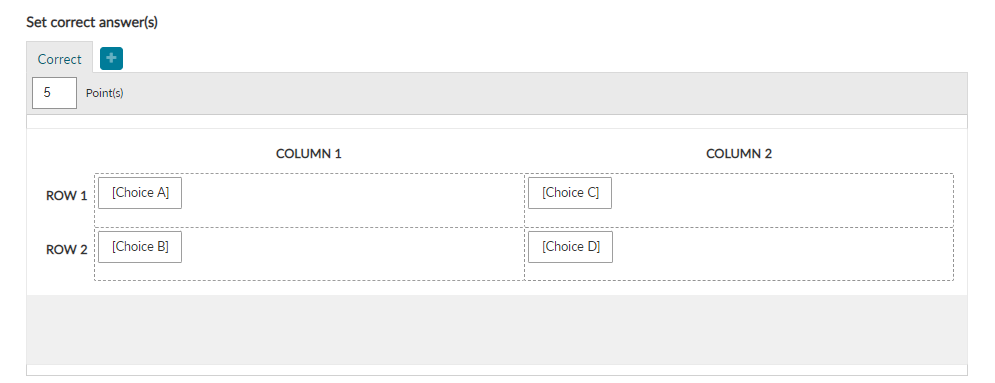The height and width of the screenshot is (383, 995).
Task: Click the Set correct answer(s) heading
Action: (92, 22)
